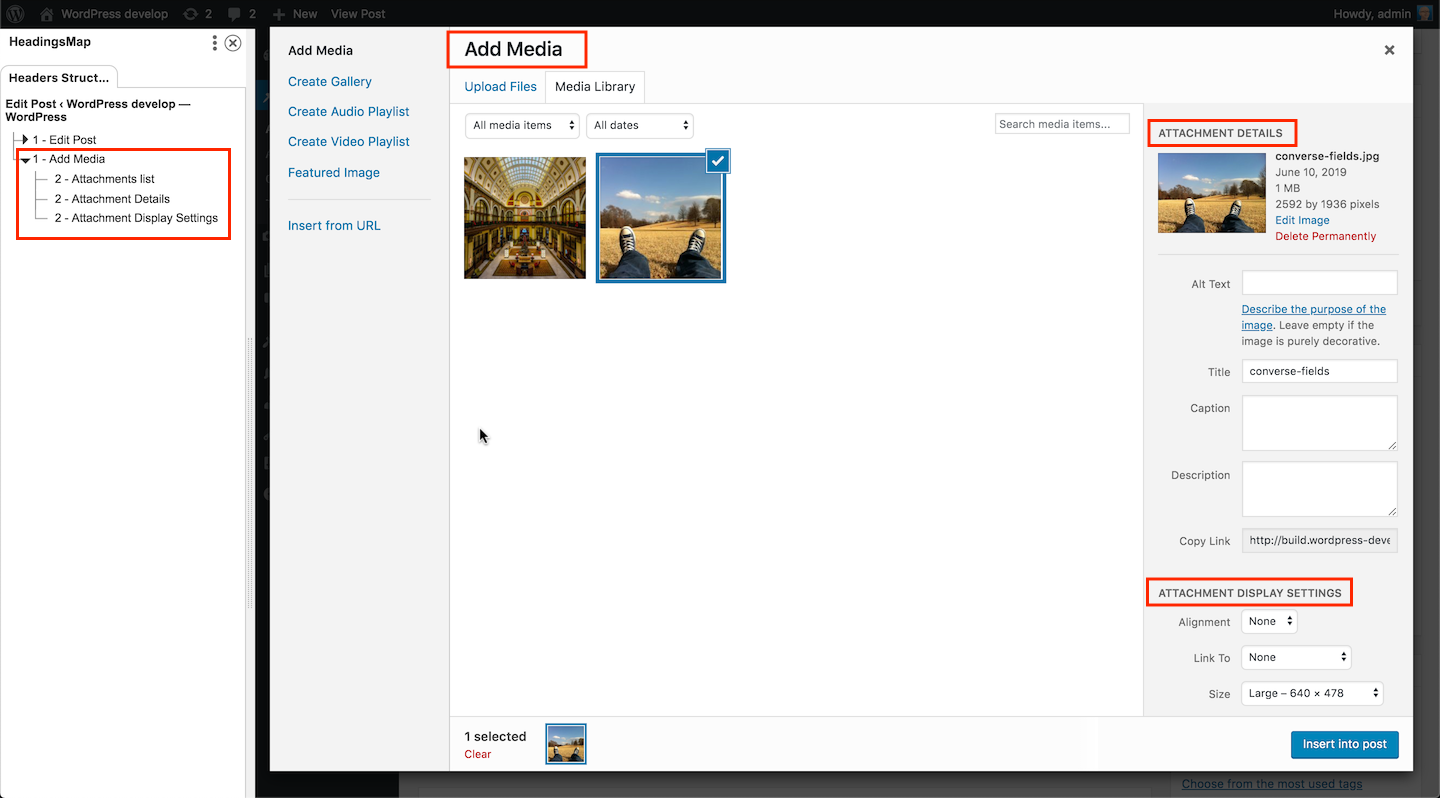Screen dimensions: 1440x798
Task: Select Add Media in left menu
Action: 320,50
